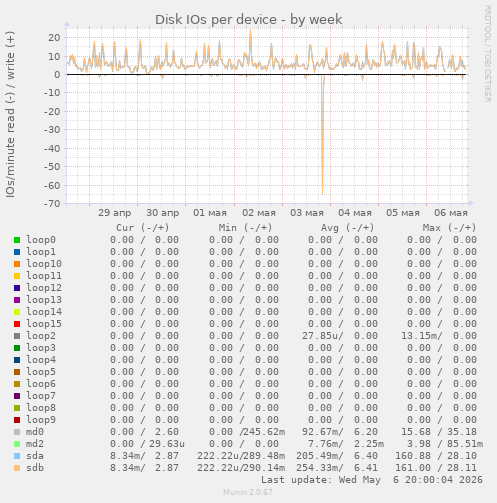Click the md0 light gray legend swatch

(17, 432)
